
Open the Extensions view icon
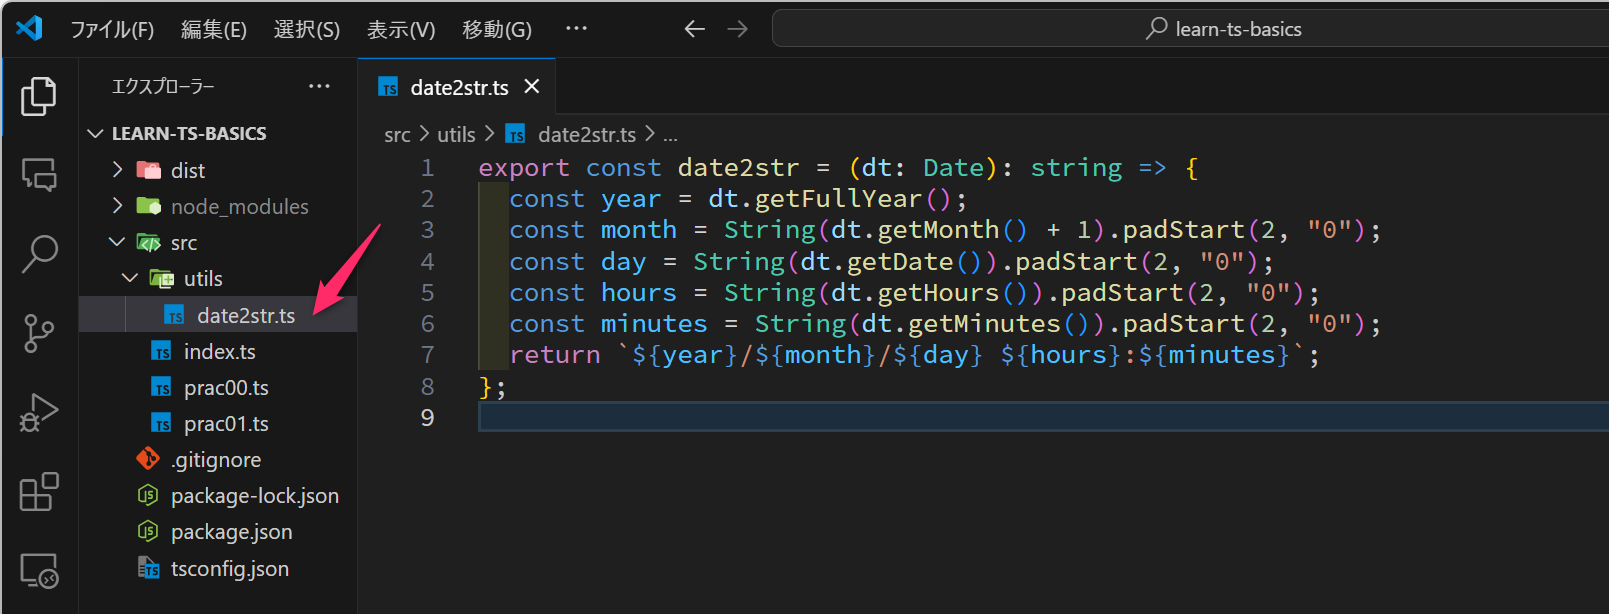pyautogui.click(x=39, y=492)
